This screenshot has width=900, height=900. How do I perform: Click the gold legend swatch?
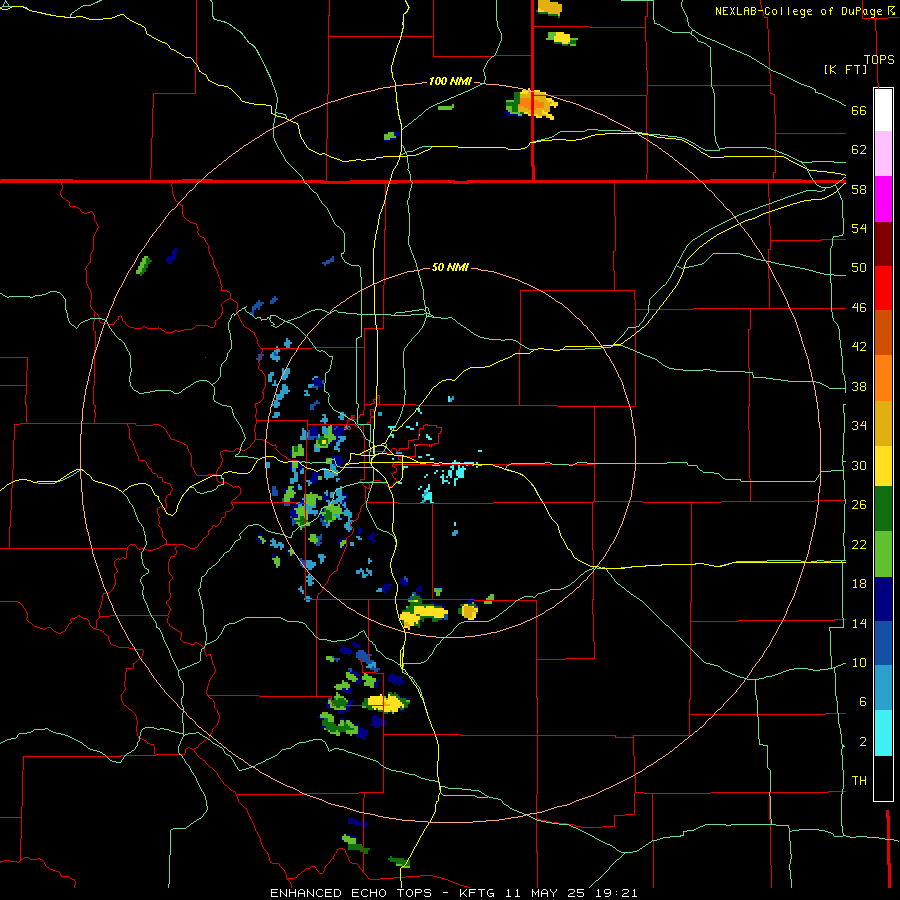tap(883, 423)
